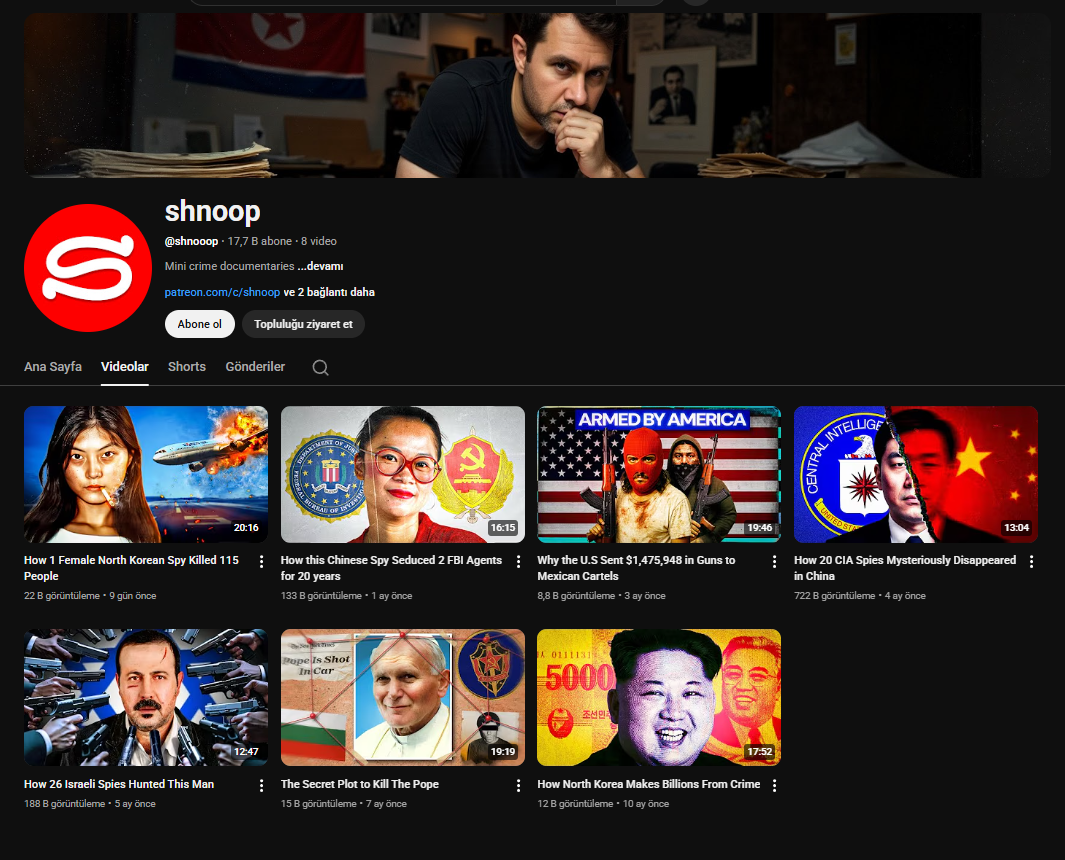The width and height of the screenshot is (1065, 860).
Task: Open thumbnail of Chinese Spy FBI Agents video
Action: click(403, 474)
